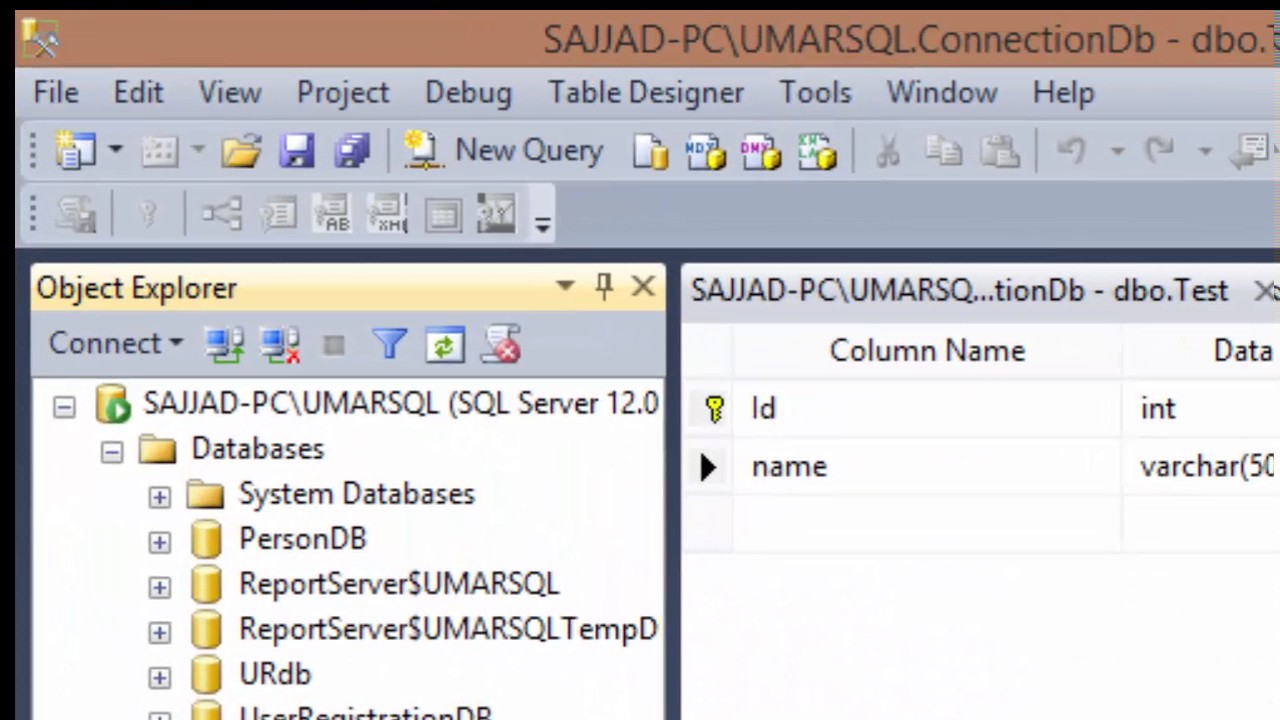Close the Object Explorer panel
This screenshot has height=720, width=1280.
[643, 287]
